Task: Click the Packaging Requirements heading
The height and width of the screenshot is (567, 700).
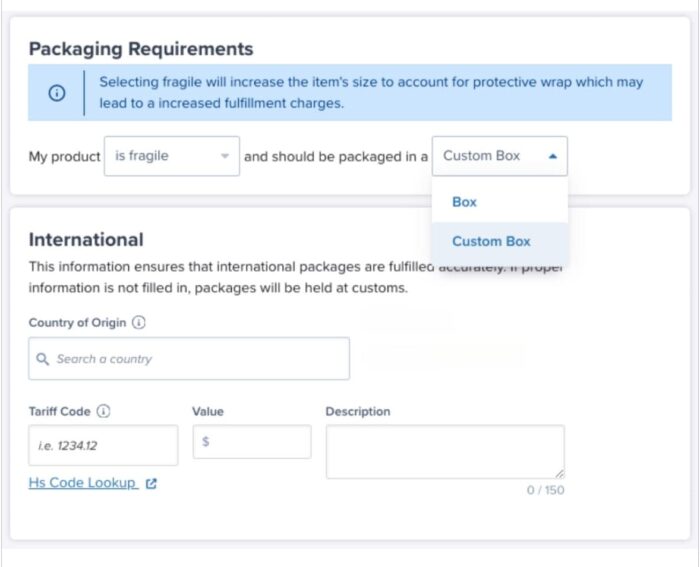Action: coord(141,49)
